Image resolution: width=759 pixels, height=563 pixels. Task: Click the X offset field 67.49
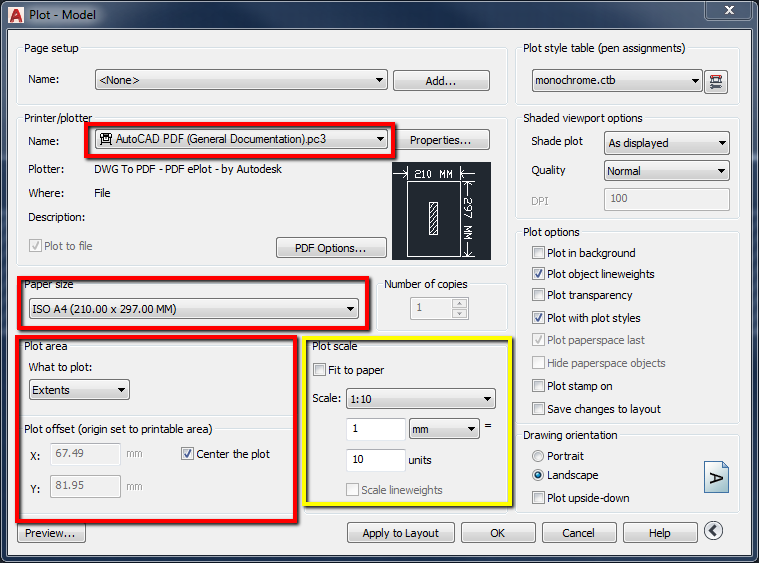(x=85, y=454)
